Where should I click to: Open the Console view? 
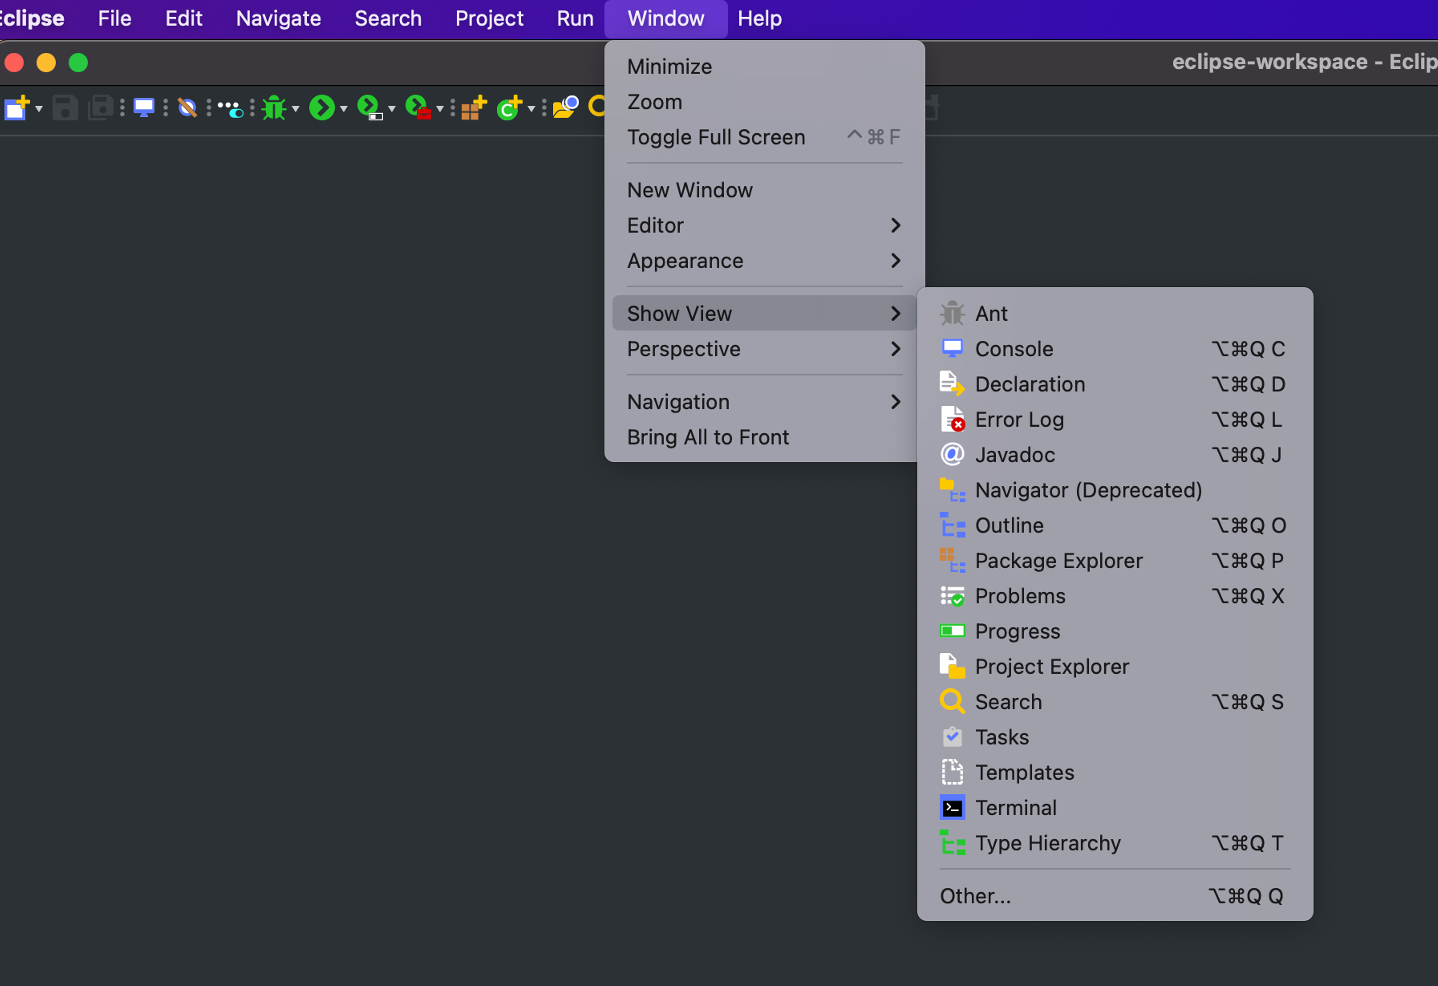(x=1115, y=349)
